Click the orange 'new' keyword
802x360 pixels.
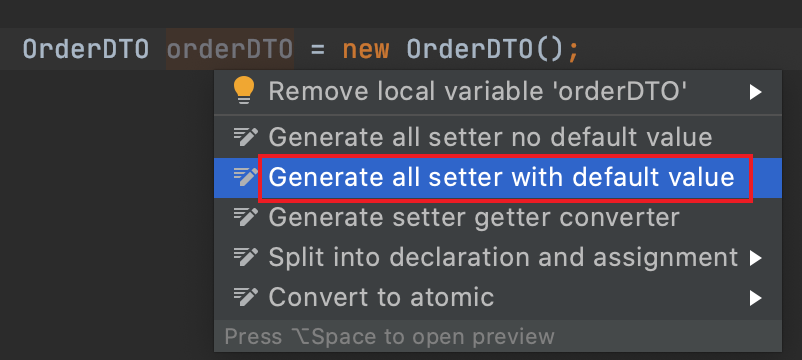coord(366,51)
